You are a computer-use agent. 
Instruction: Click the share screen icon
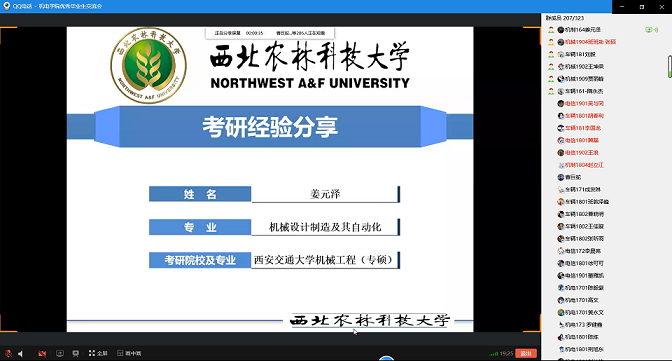tap(60, 353)
